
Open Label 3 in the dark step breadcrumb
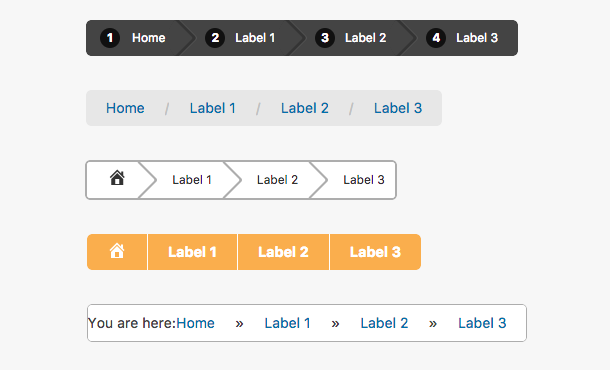pos(477,38)
